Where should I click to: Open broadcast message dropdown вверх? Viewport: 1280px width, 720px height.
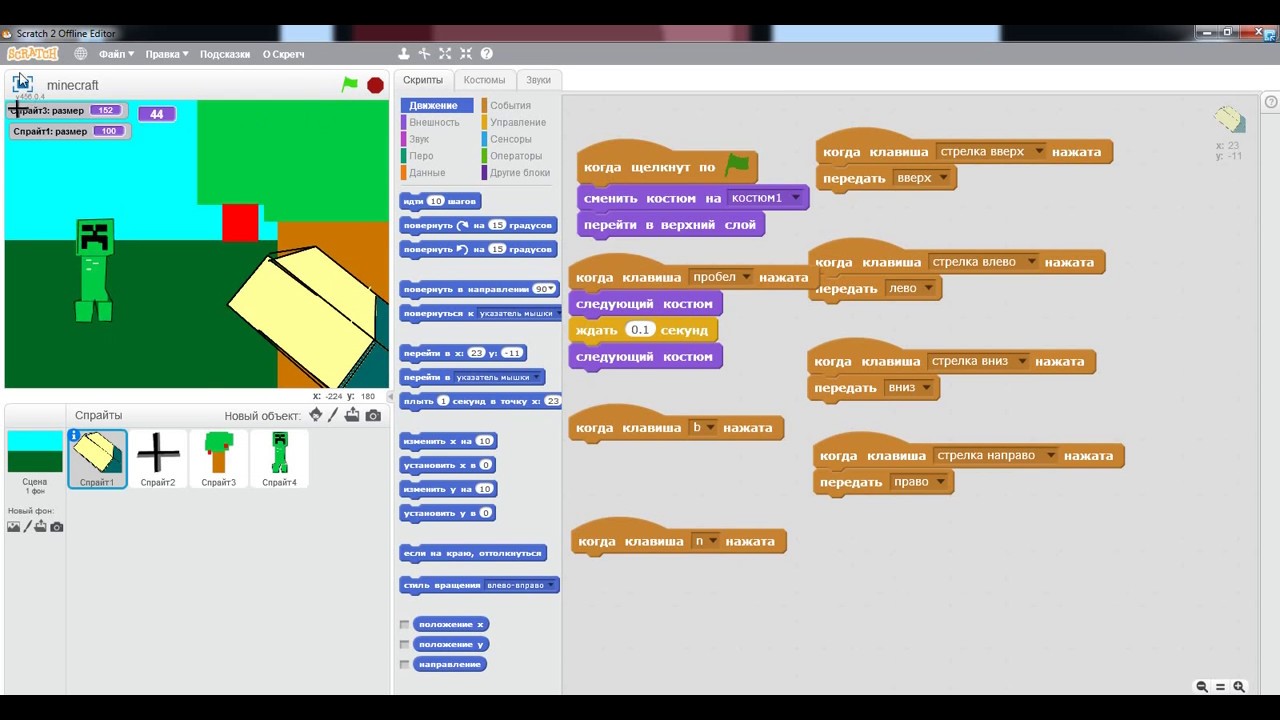pos(921,178)
